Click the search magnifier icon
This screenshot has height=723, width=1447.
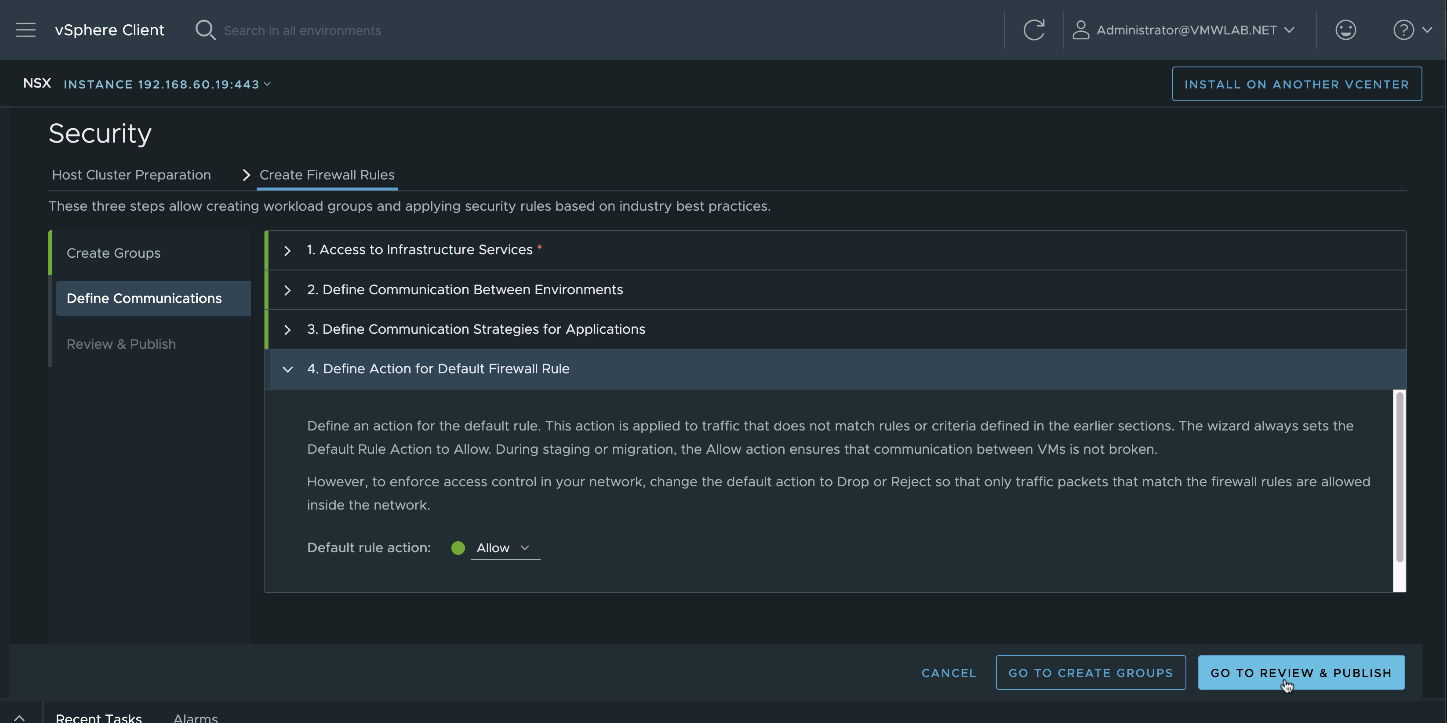[x=205, y=30]
